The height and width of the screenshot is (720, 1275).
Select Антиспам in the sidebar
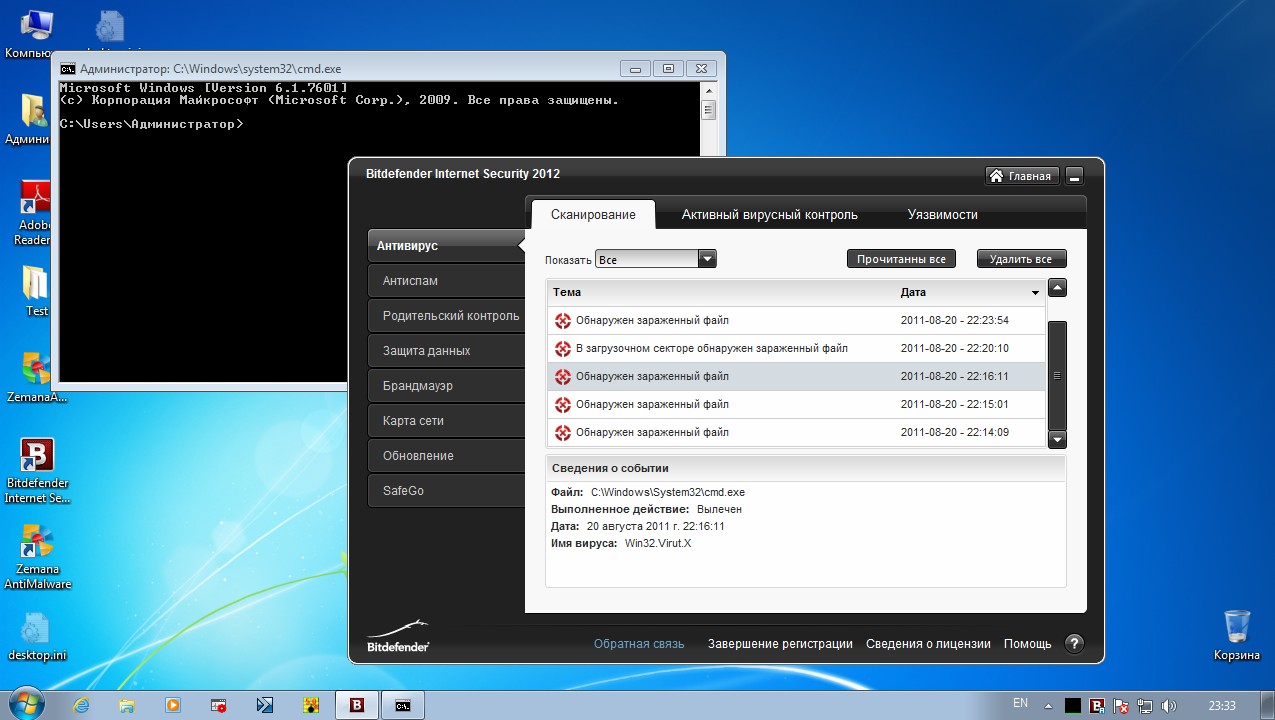pyautogui.click(x=446, y=281)
